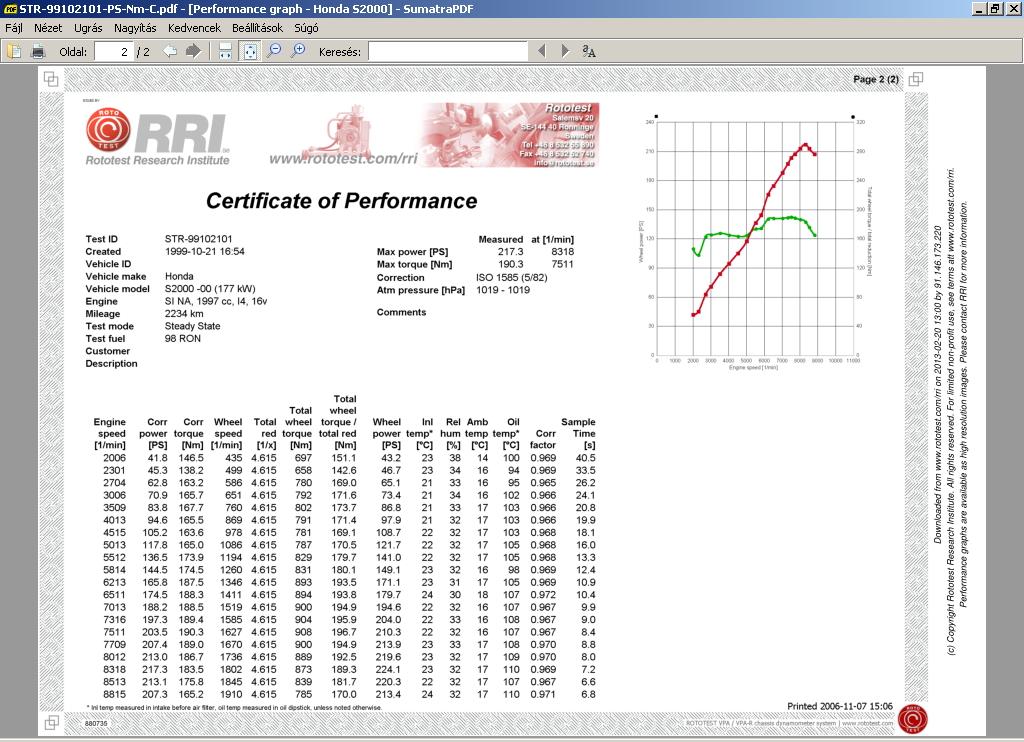This screenshot has height=742, width=1024.
Task: Click wheel power 224.1 cell
Action: coord(388,669)
